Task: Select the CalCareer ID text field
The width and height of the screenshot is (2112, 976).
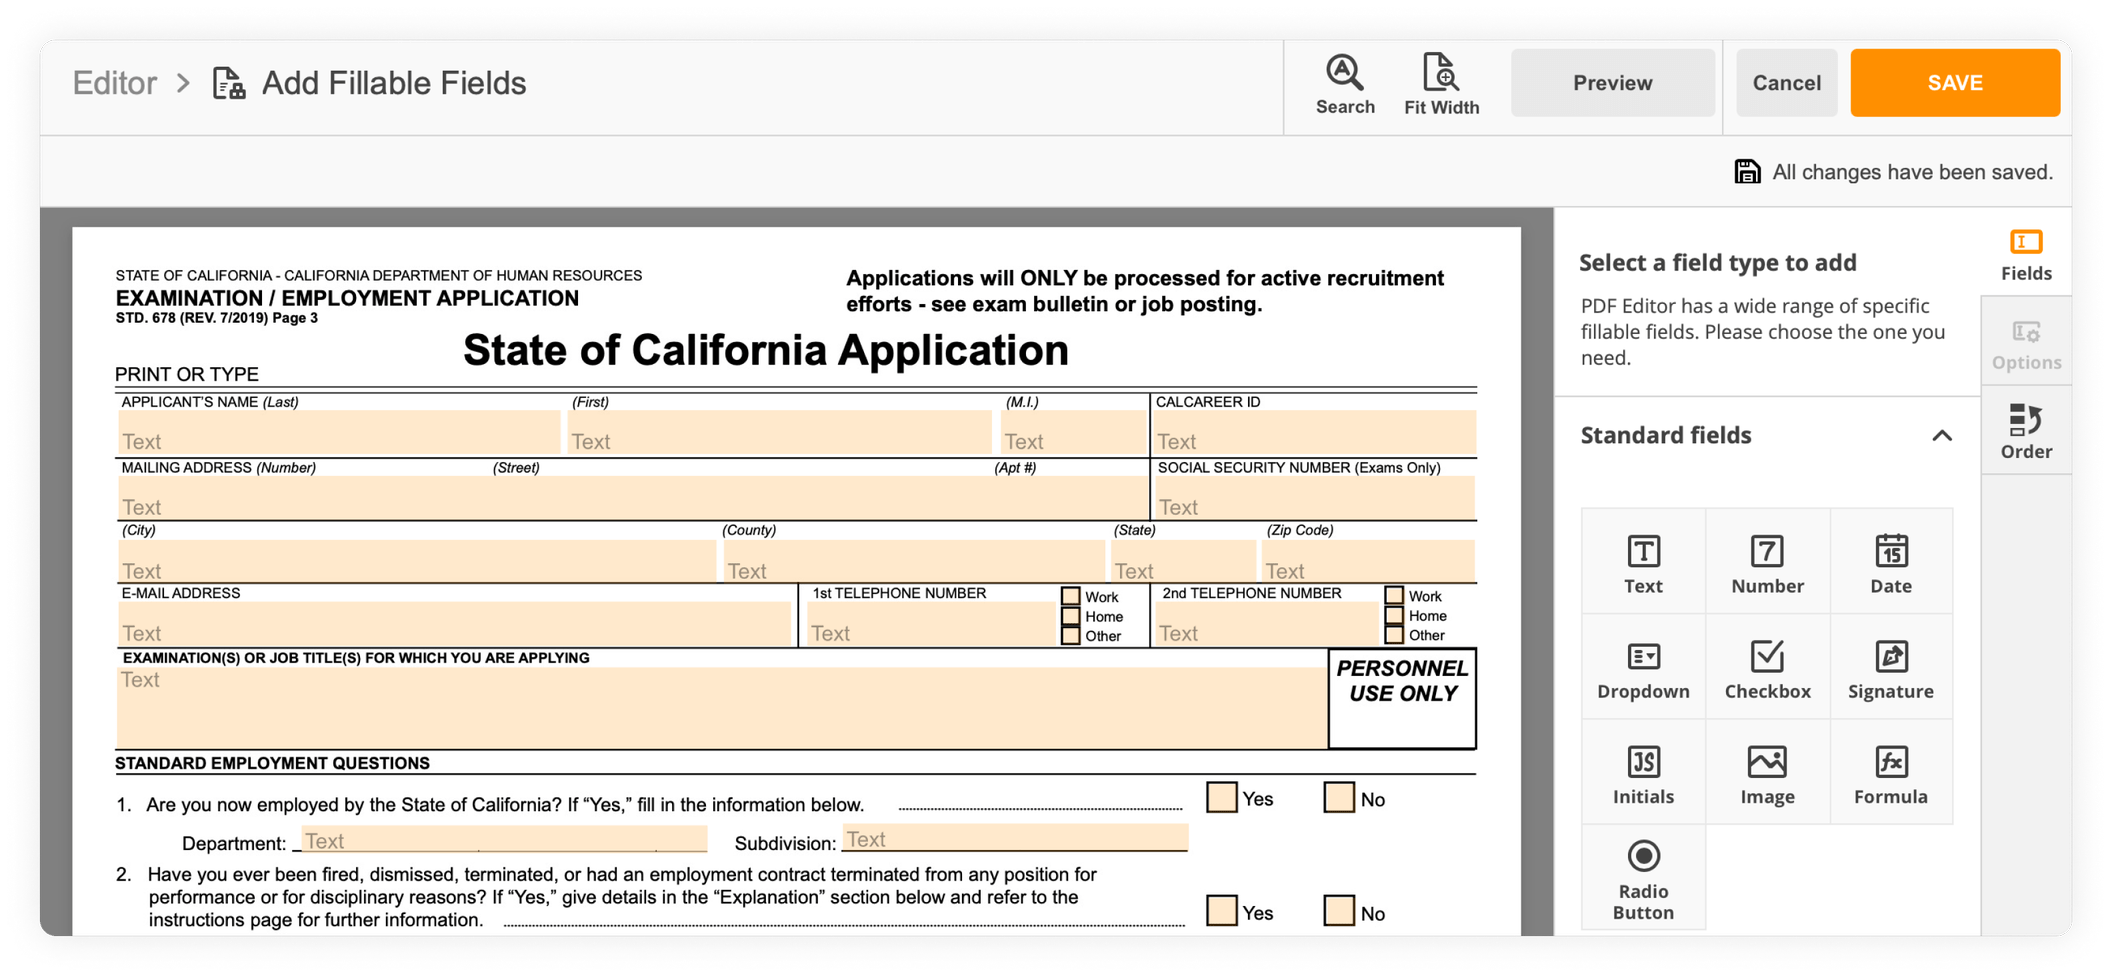Action: coord(1315,432)
